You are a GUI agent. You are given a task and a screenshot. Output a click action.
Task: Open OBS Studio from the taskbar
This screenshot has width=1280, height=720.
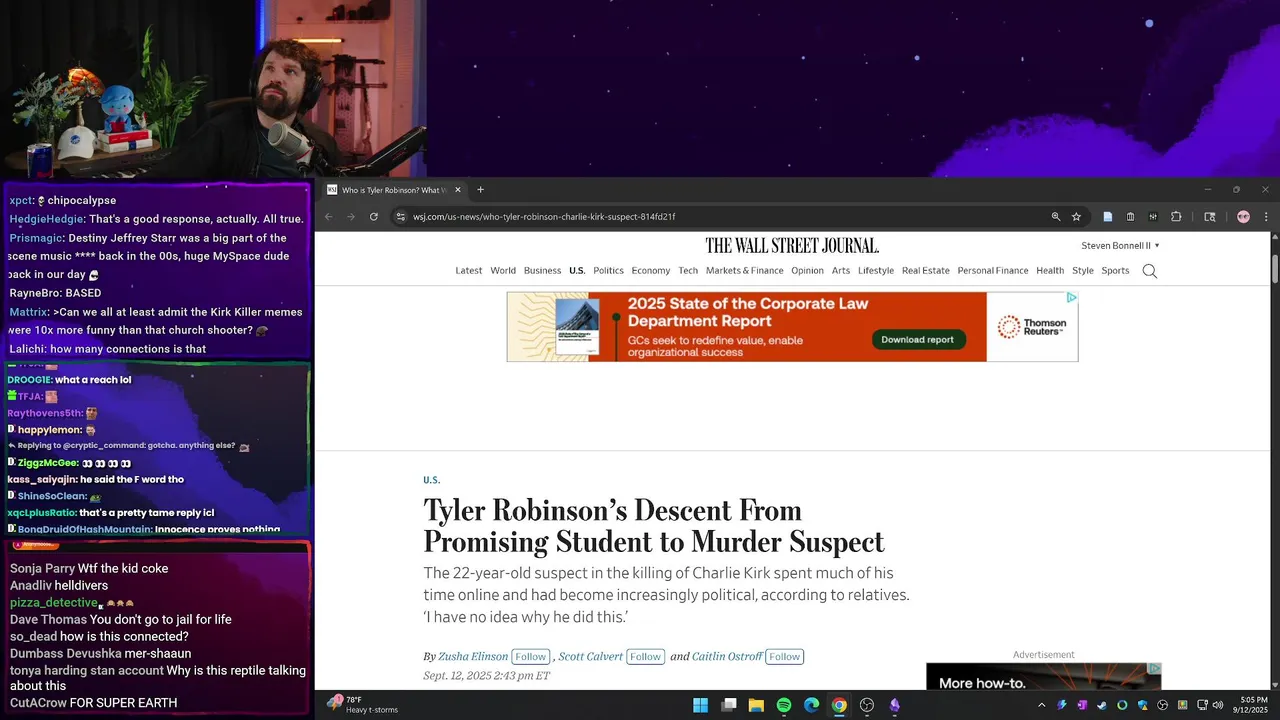[x=867, y=705]
